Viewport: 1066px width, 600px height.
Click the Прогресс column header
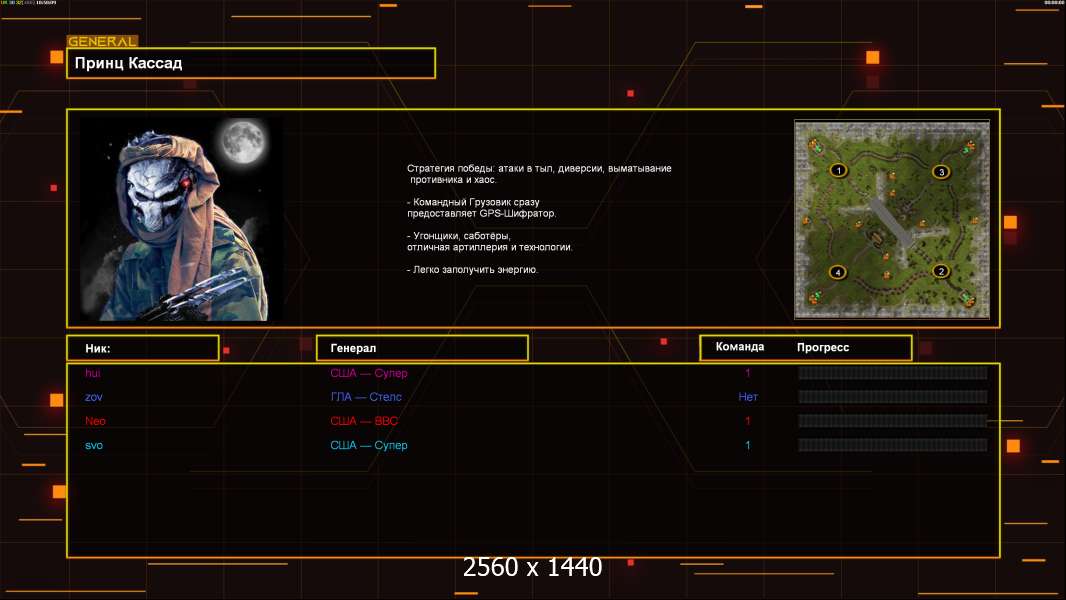(x=823, y=347)
